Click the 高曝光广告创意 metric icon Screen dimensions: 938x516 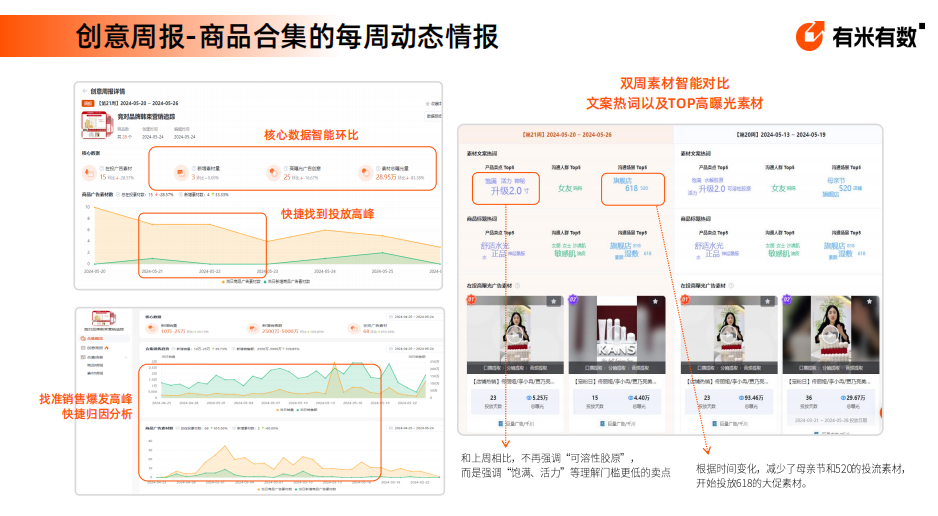pyautogui.click(x=273, y=173)
